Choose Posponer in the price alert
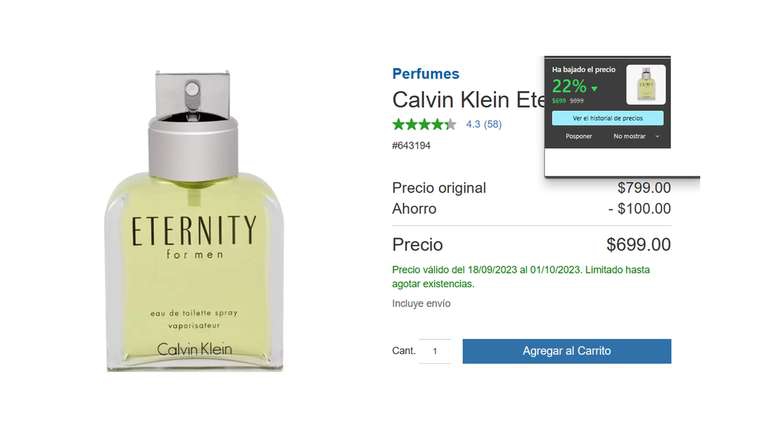Screen dimensions: 768x432 pyautogui.click(x=578, y=136)
